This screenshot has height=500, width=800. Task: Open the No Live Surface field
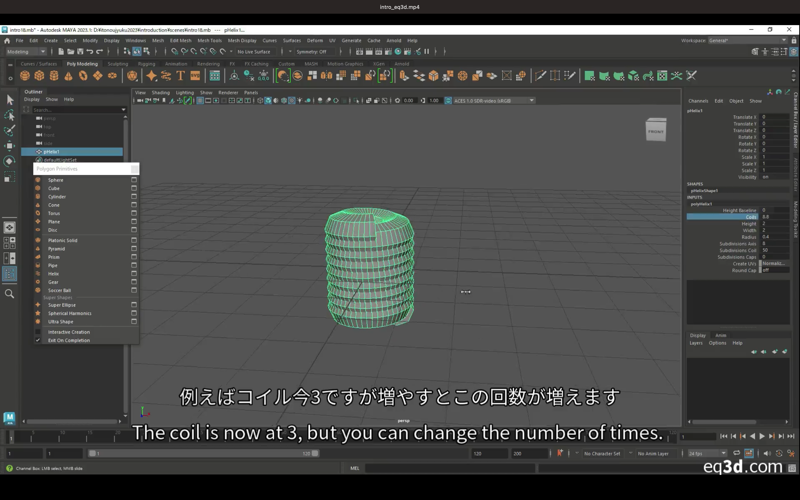tap(257, 52)
